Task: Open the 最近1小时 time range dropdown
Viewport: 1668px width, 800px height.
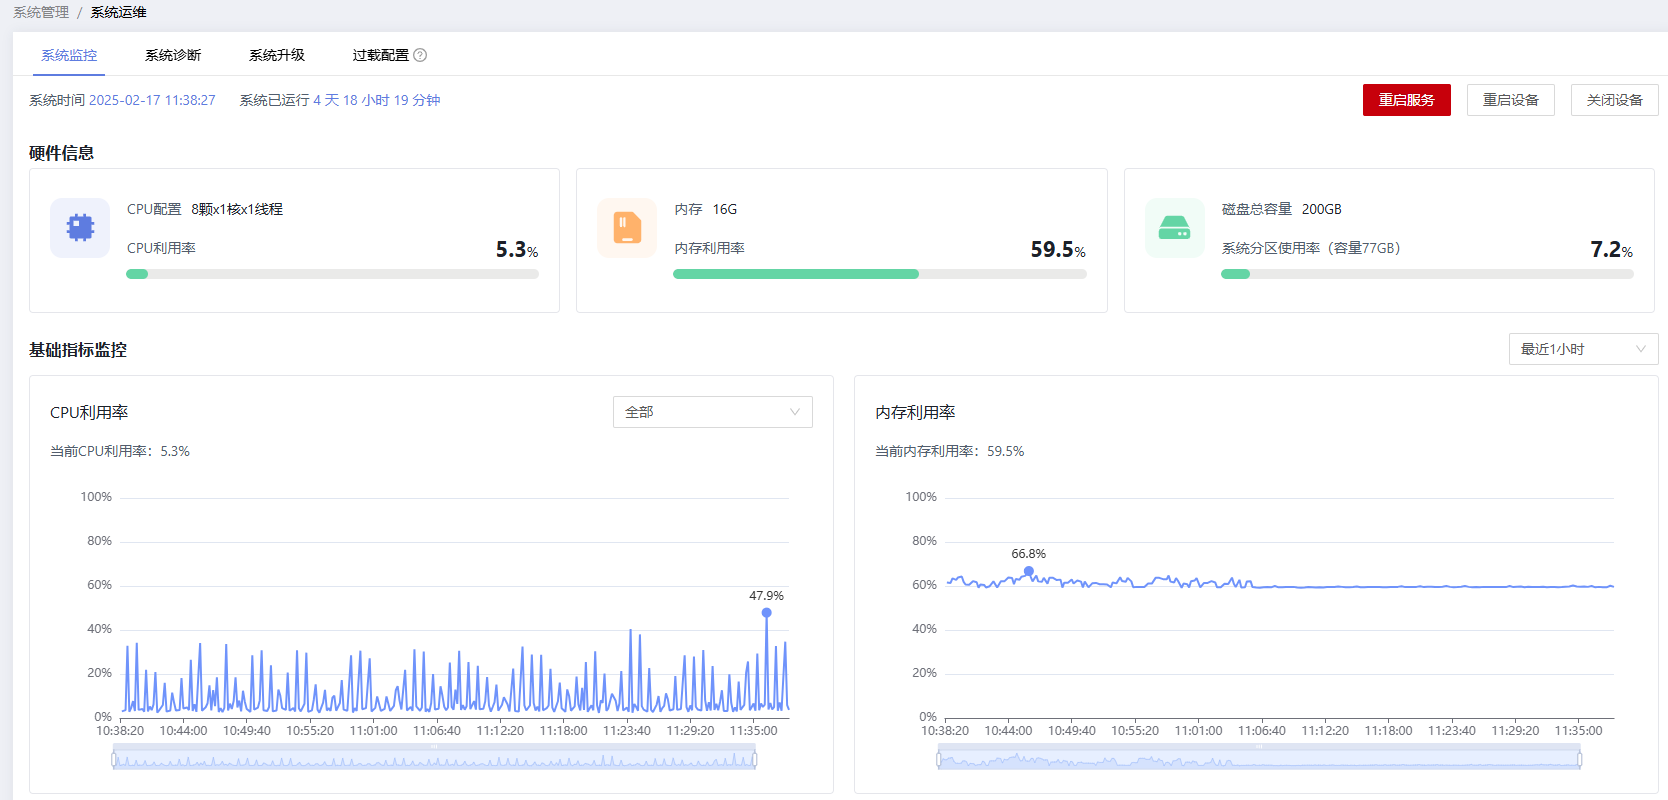Action: click(x=1583, y=349)
